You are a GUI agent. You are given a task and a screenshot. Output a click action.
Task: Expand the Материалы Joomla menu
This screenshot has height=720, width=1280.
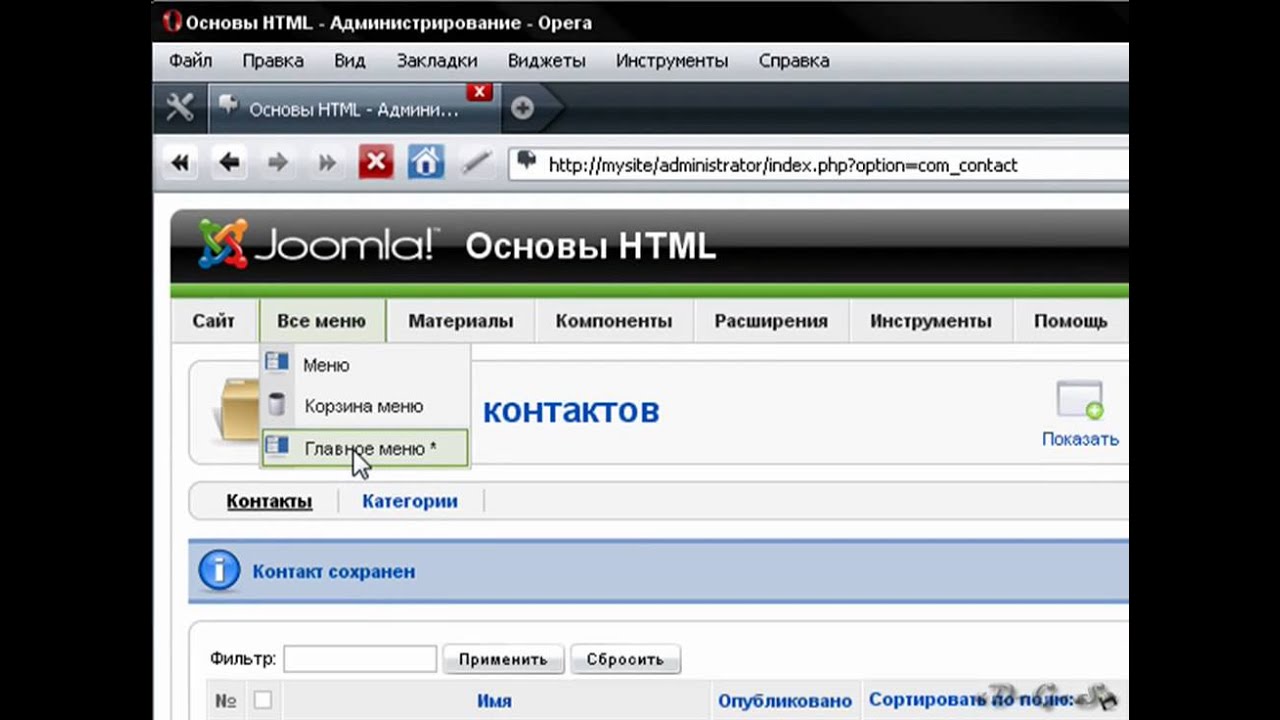click(x=461, y=321)
